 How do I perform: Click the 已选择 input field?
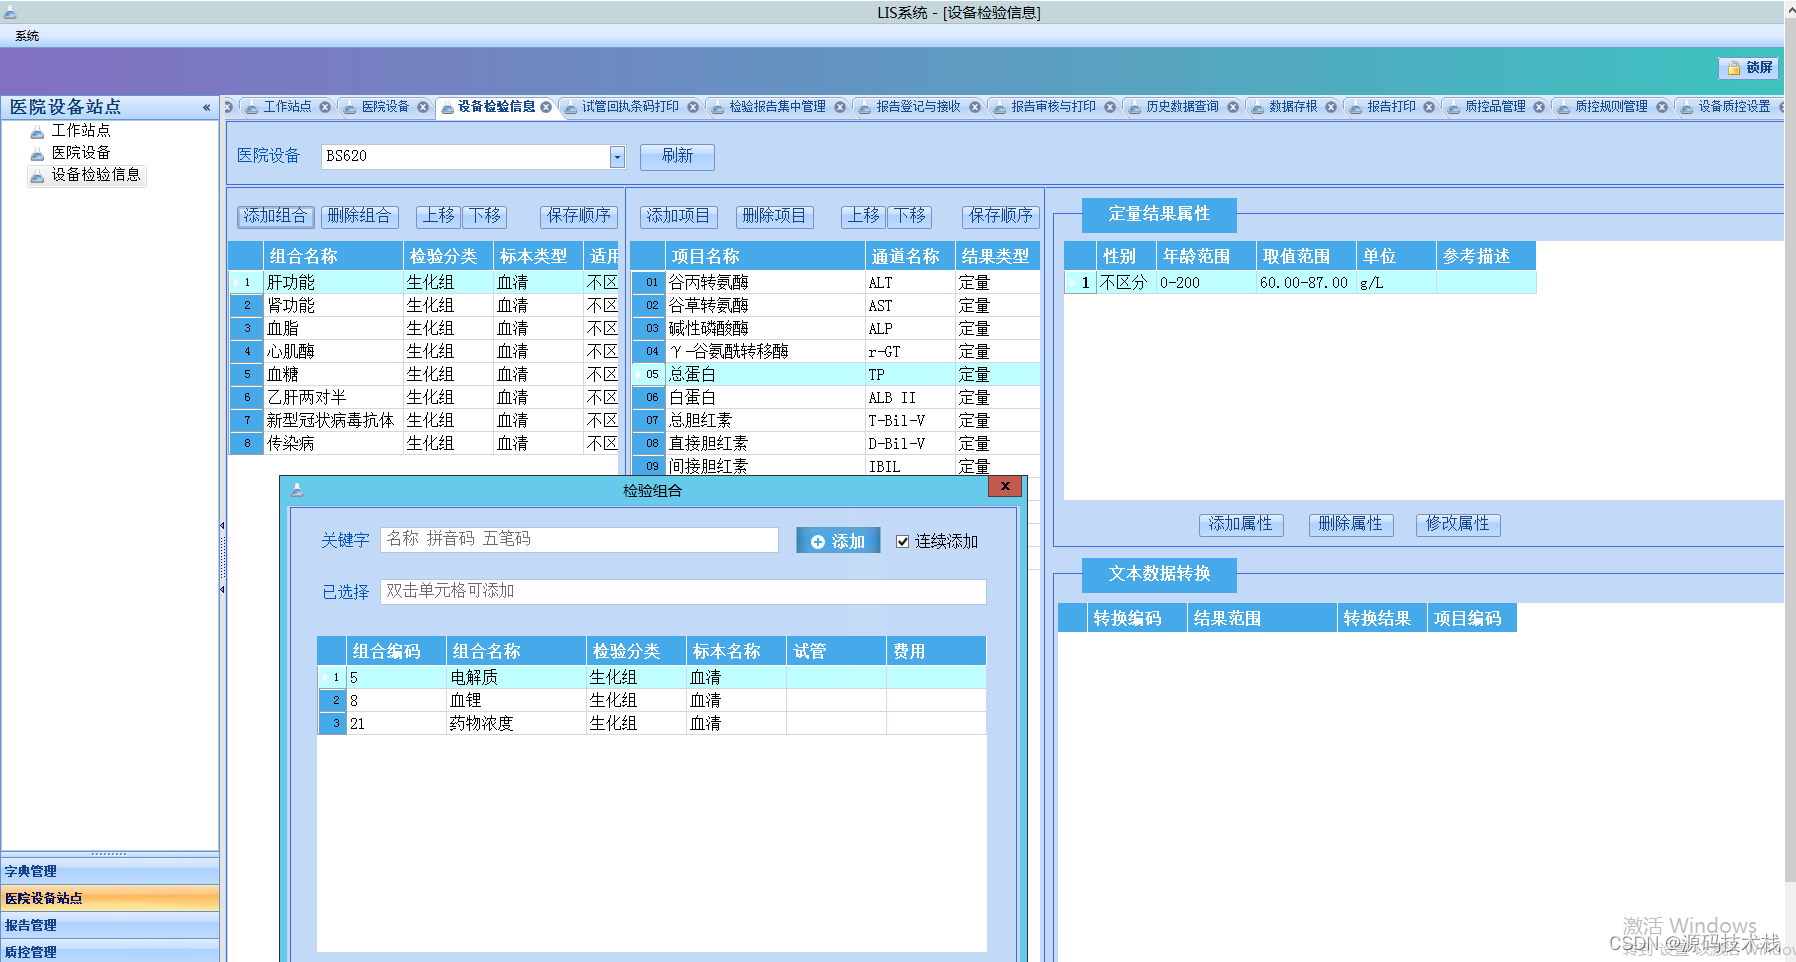point(683,592)
